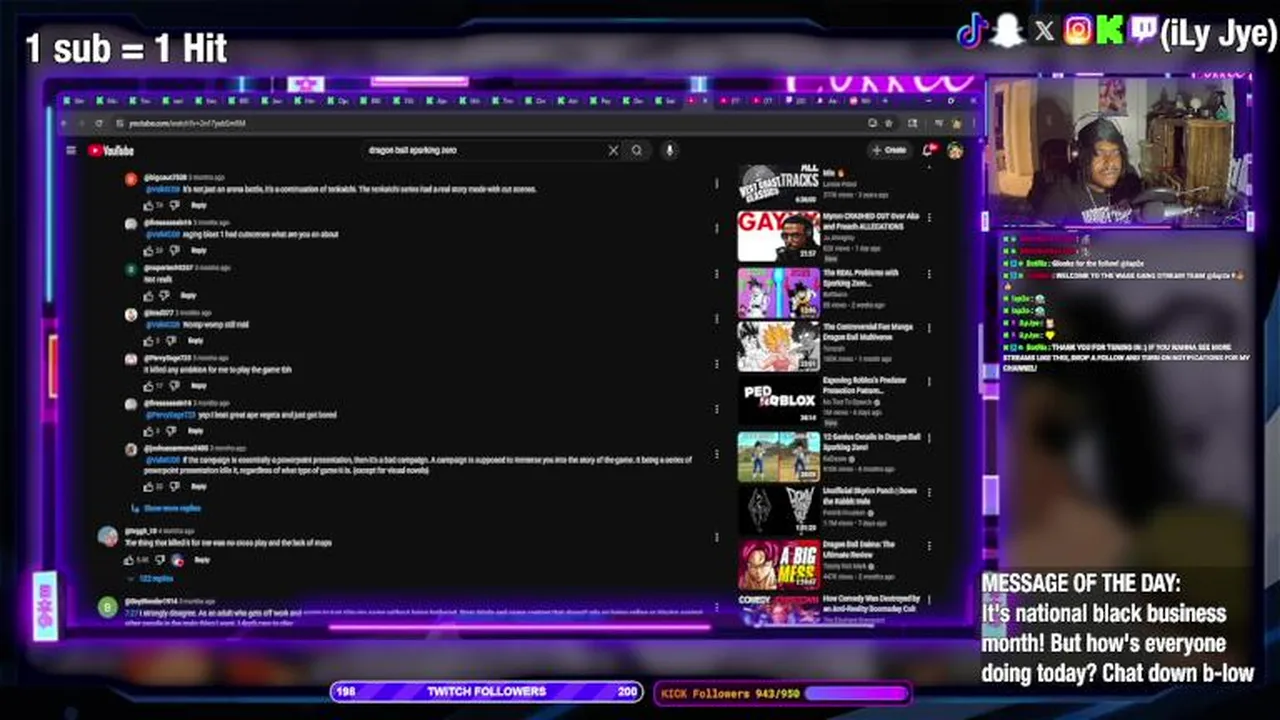Click the Twitch Followers progress bar

pyautogui.click(x=487, y=692)
